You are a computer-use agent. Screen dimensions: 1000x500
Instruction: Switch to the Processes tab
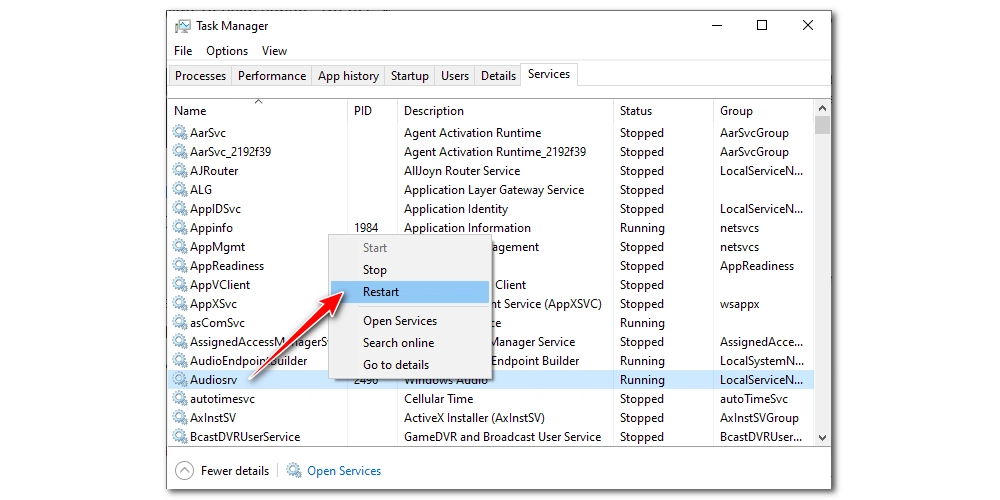200,76
